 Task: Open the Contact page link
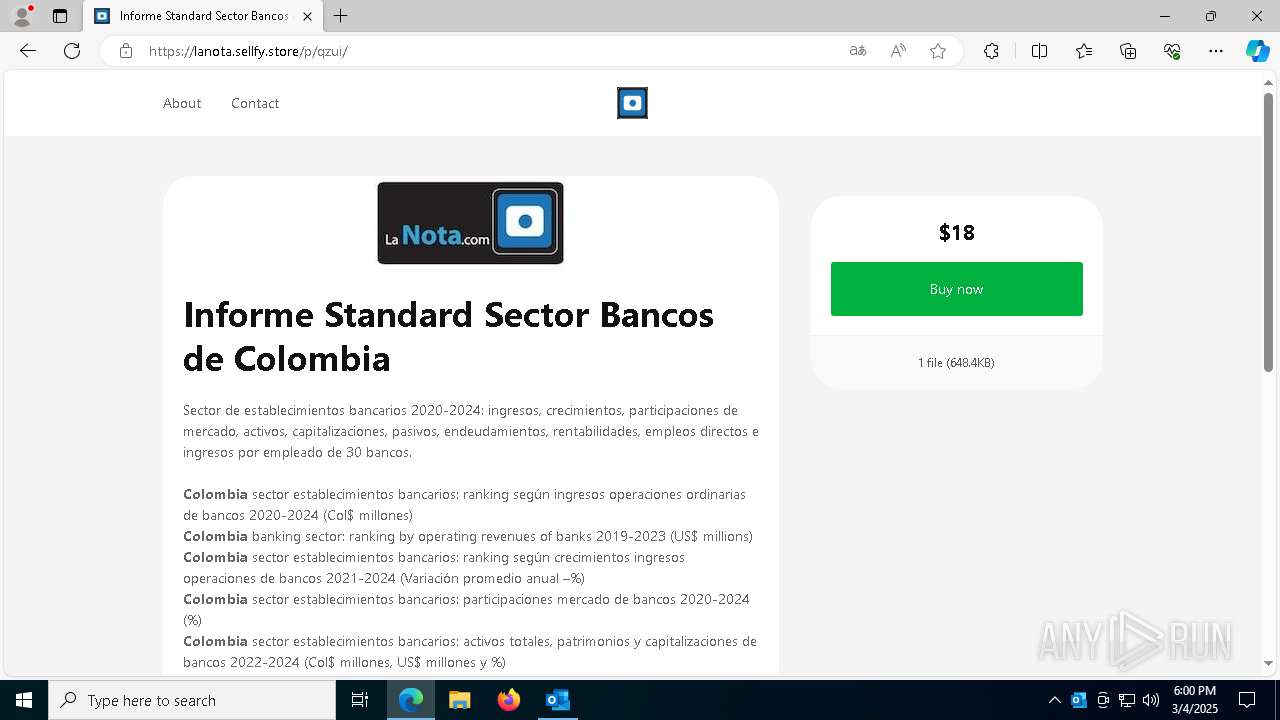click(x=255, y=103)
